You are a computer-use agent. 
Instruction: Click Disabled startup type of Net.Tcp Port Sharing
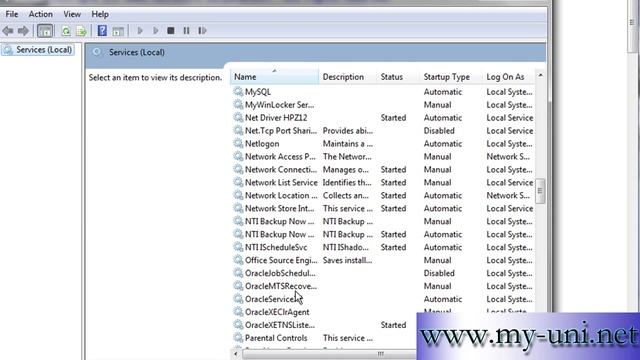(x=439, y=131)
